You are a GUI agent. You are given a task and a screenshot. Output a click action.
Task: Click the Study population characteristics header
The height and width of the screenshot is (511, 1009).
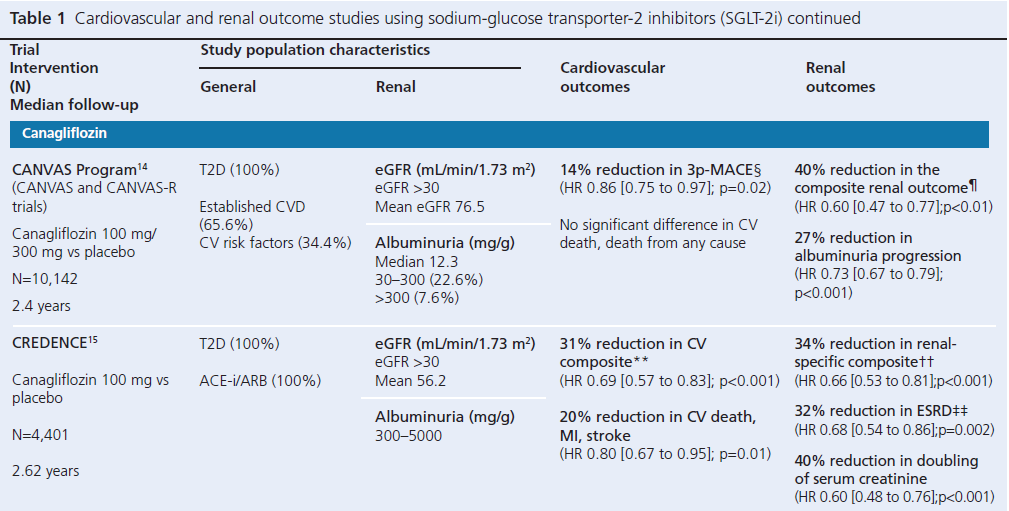[315, 49]
